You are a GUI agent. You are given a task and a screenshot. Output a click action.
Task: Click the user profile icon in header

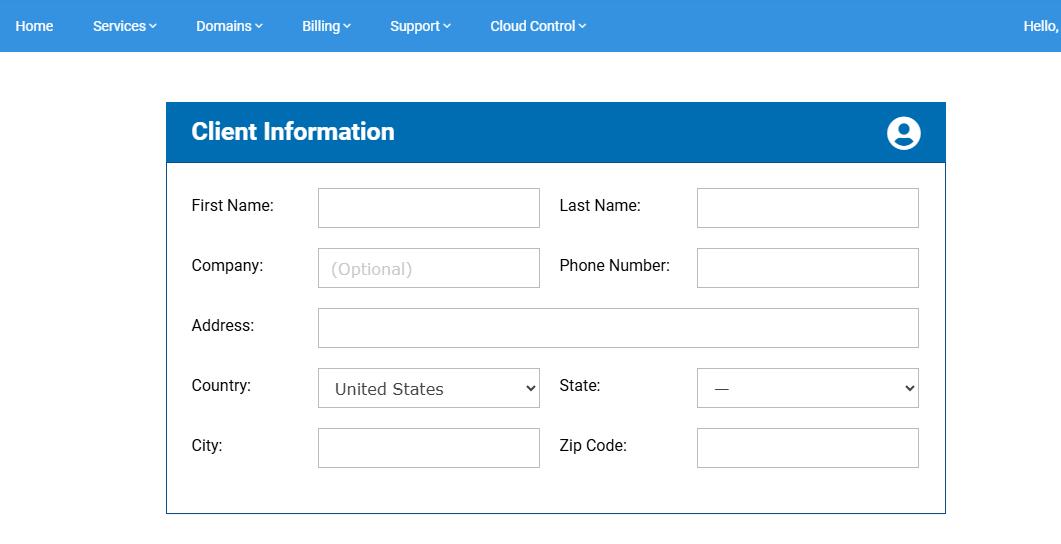click(x=903, y=133)
